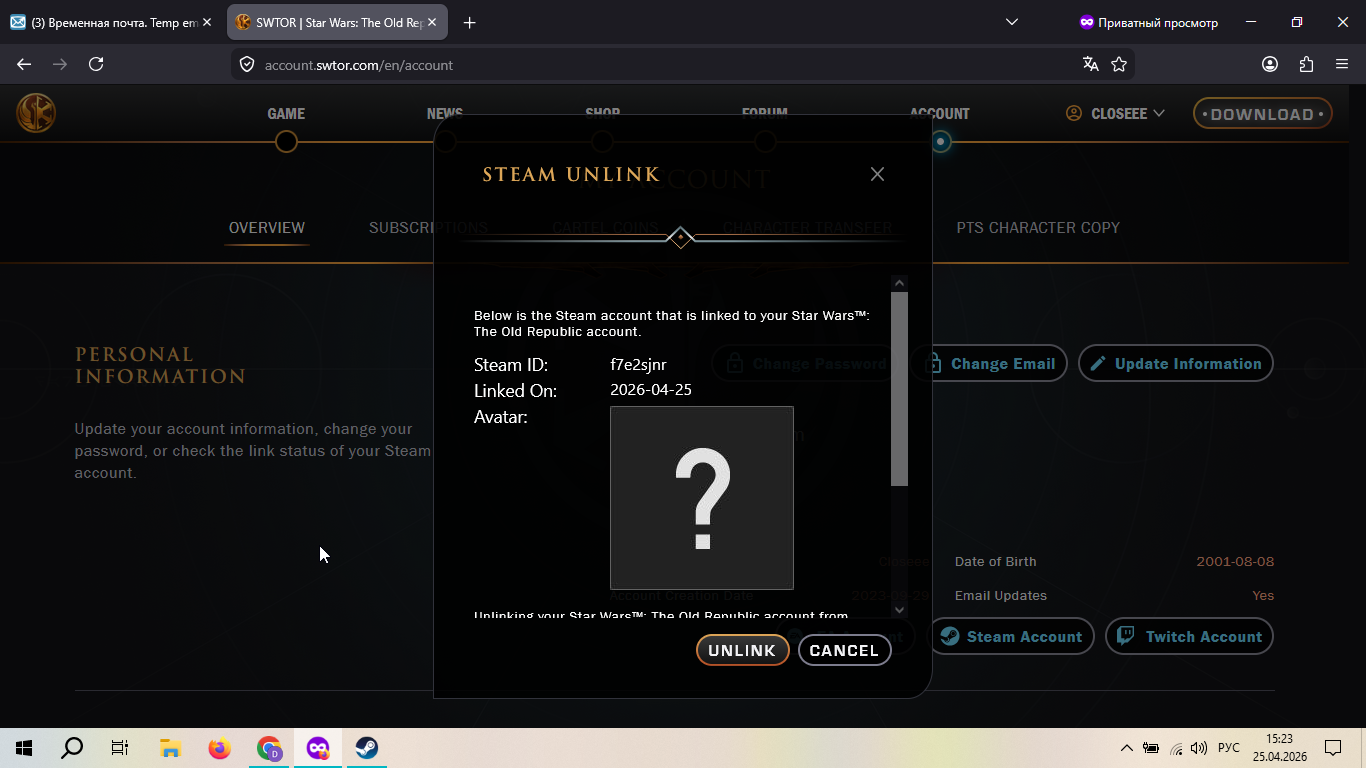
Task: Bookmark the page with star icon
Action: click(1119, 64)
